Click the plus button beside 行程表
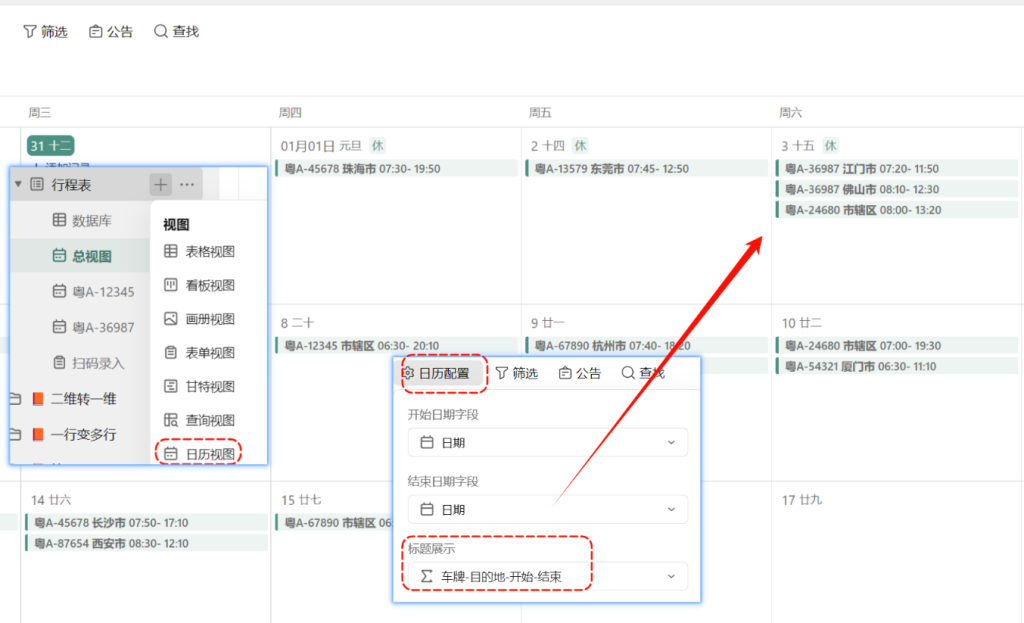This screenshot has width=1024, height=623. coord(160,185)
